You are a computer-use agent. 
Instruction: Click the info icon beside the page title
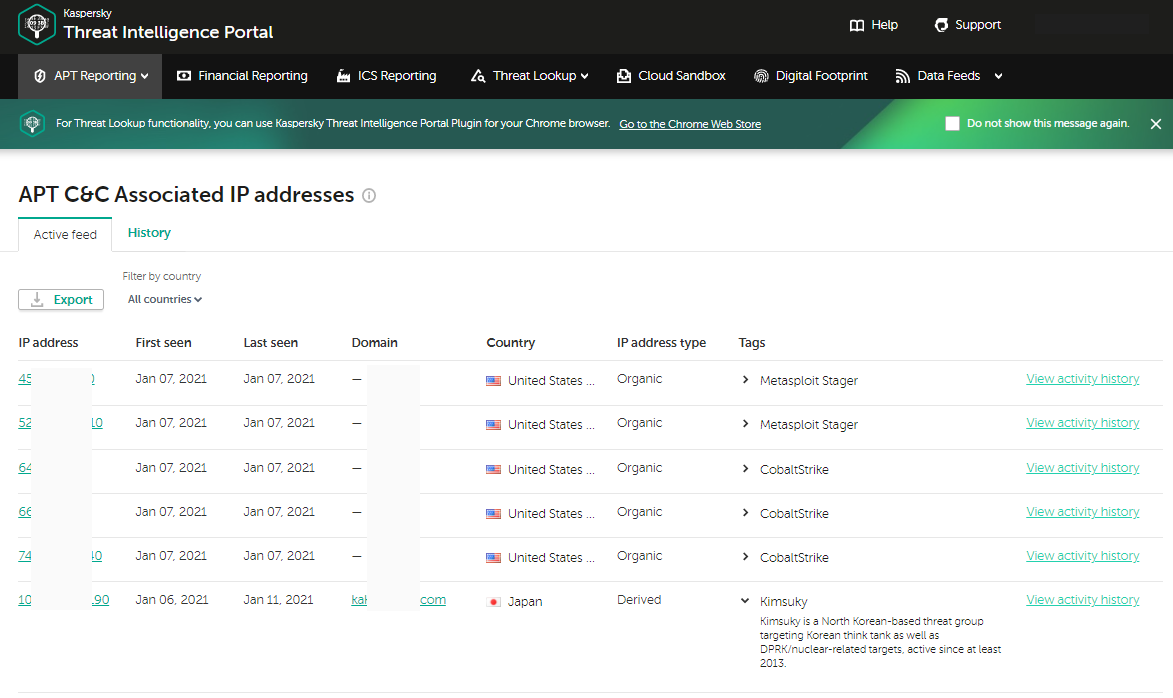click(x=369, y=195)
